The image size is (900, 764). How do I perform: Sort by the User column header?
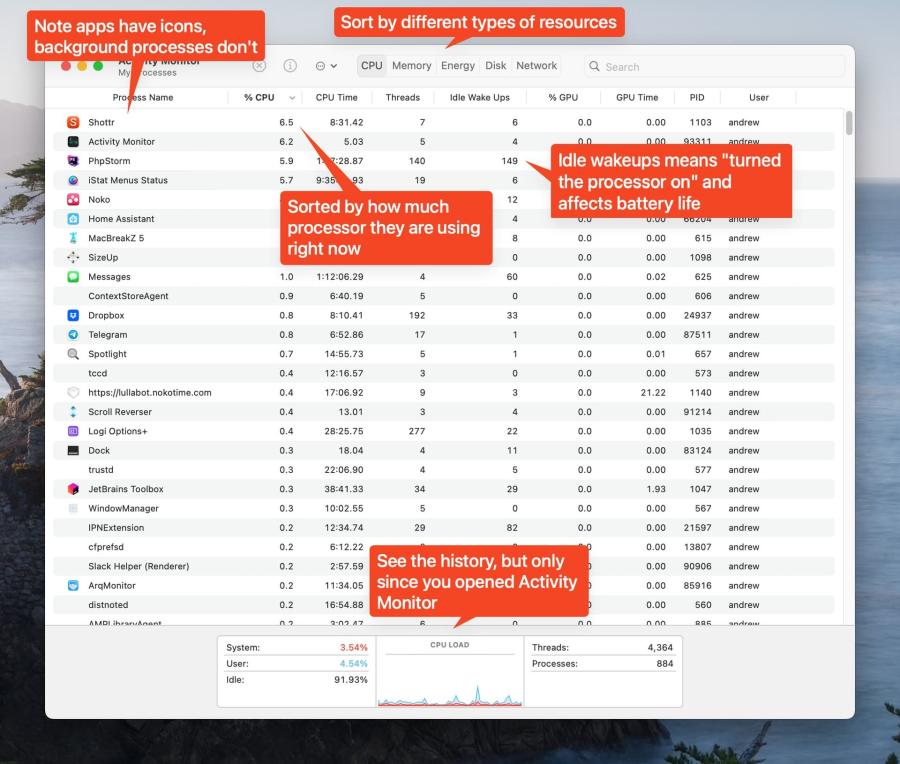(758, 98)
